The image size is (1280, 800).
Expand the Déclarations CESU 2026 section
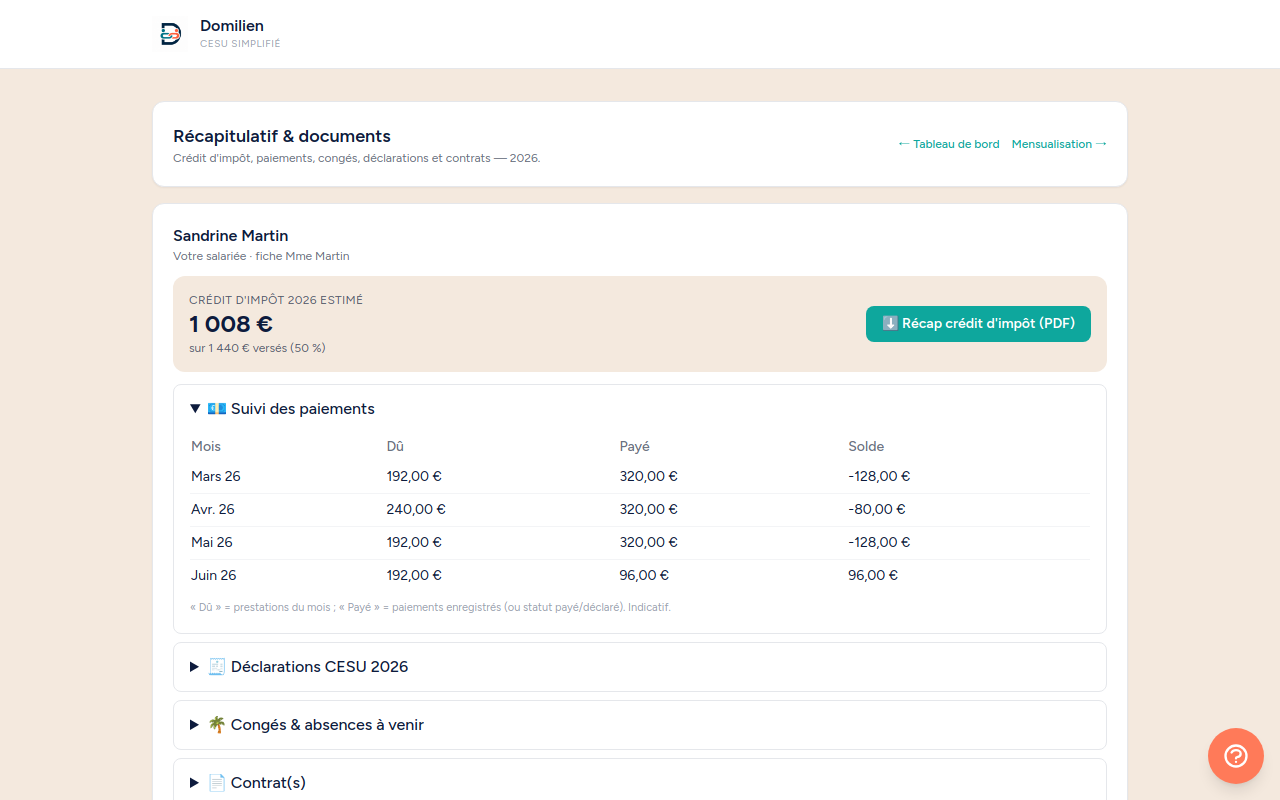point(640,667)
